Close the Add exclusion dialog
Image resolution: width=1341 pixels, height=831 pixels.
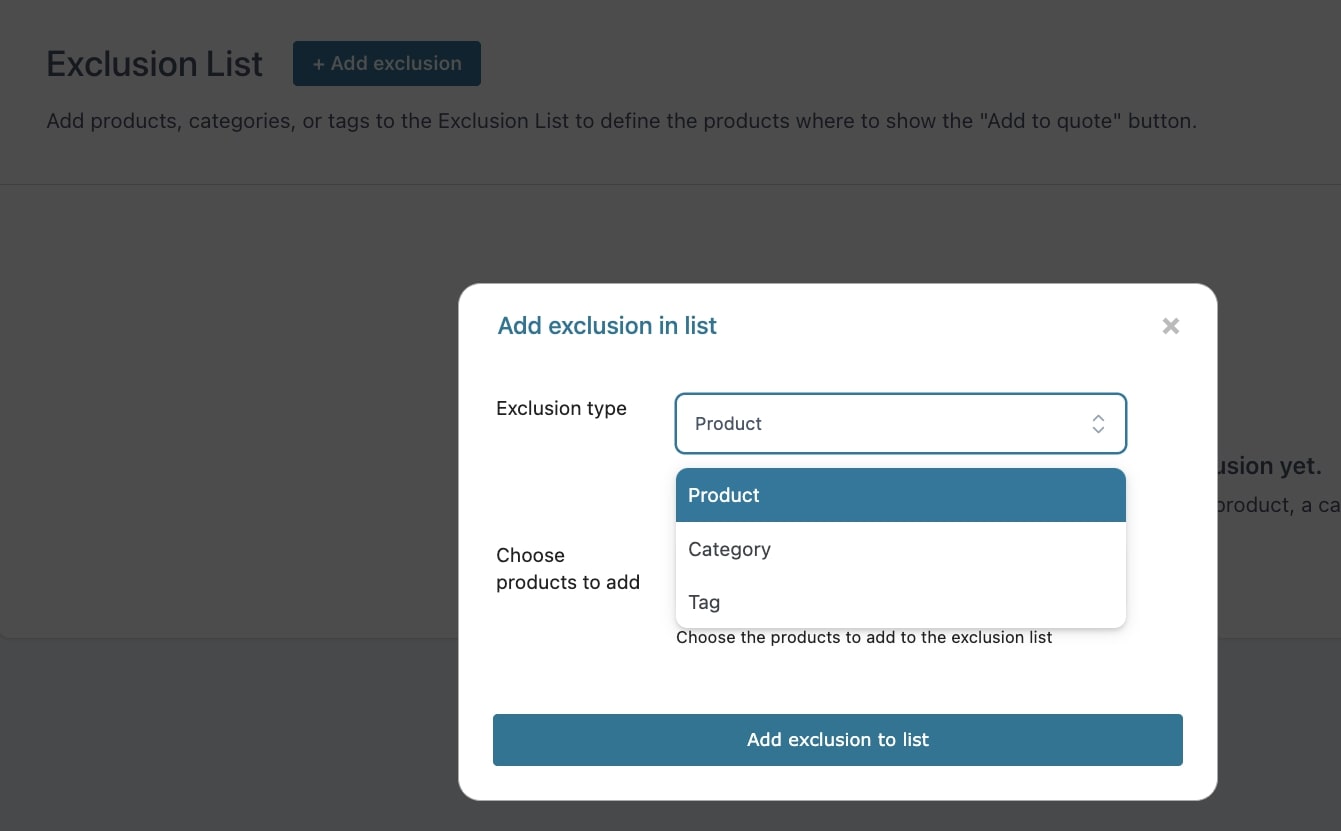1170,326
